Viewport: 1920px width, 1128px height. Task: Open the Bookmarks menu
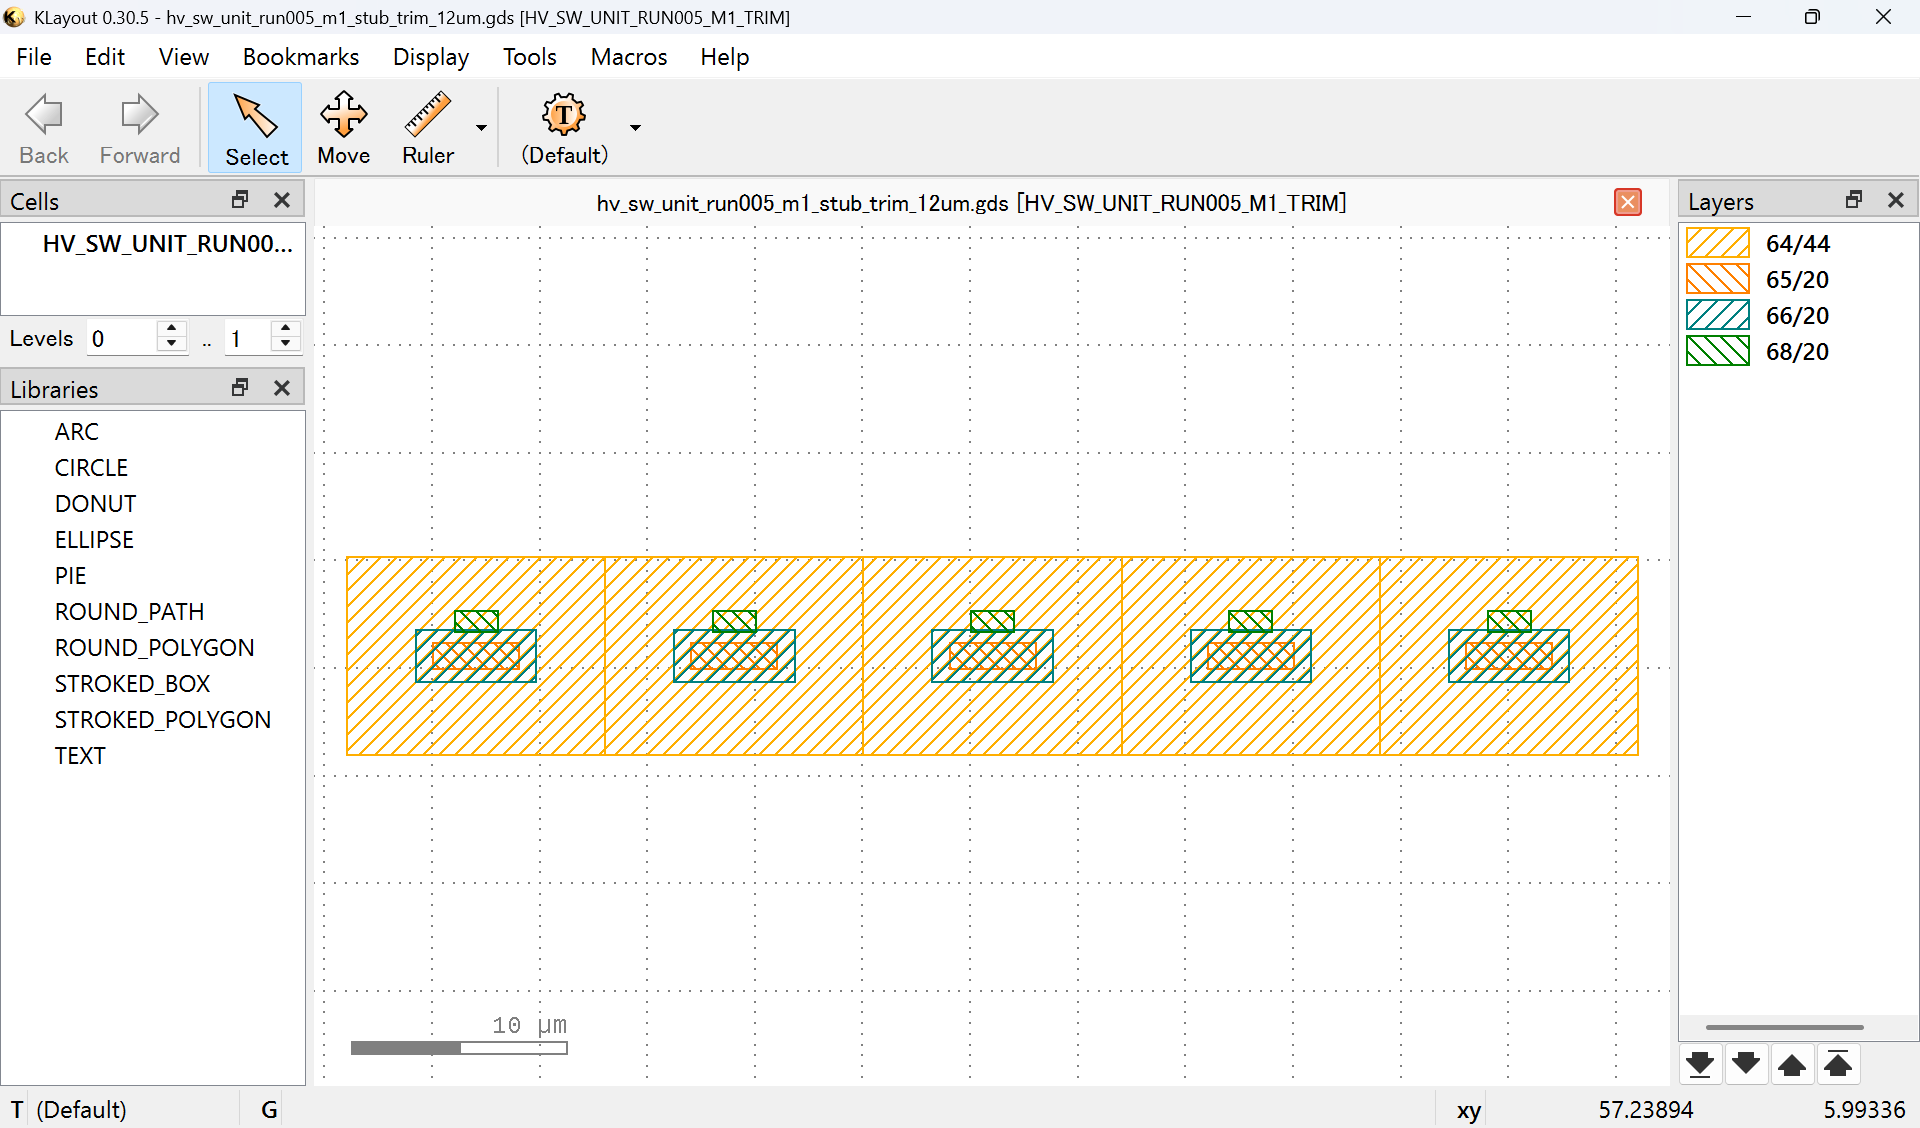tap(300, 57)
